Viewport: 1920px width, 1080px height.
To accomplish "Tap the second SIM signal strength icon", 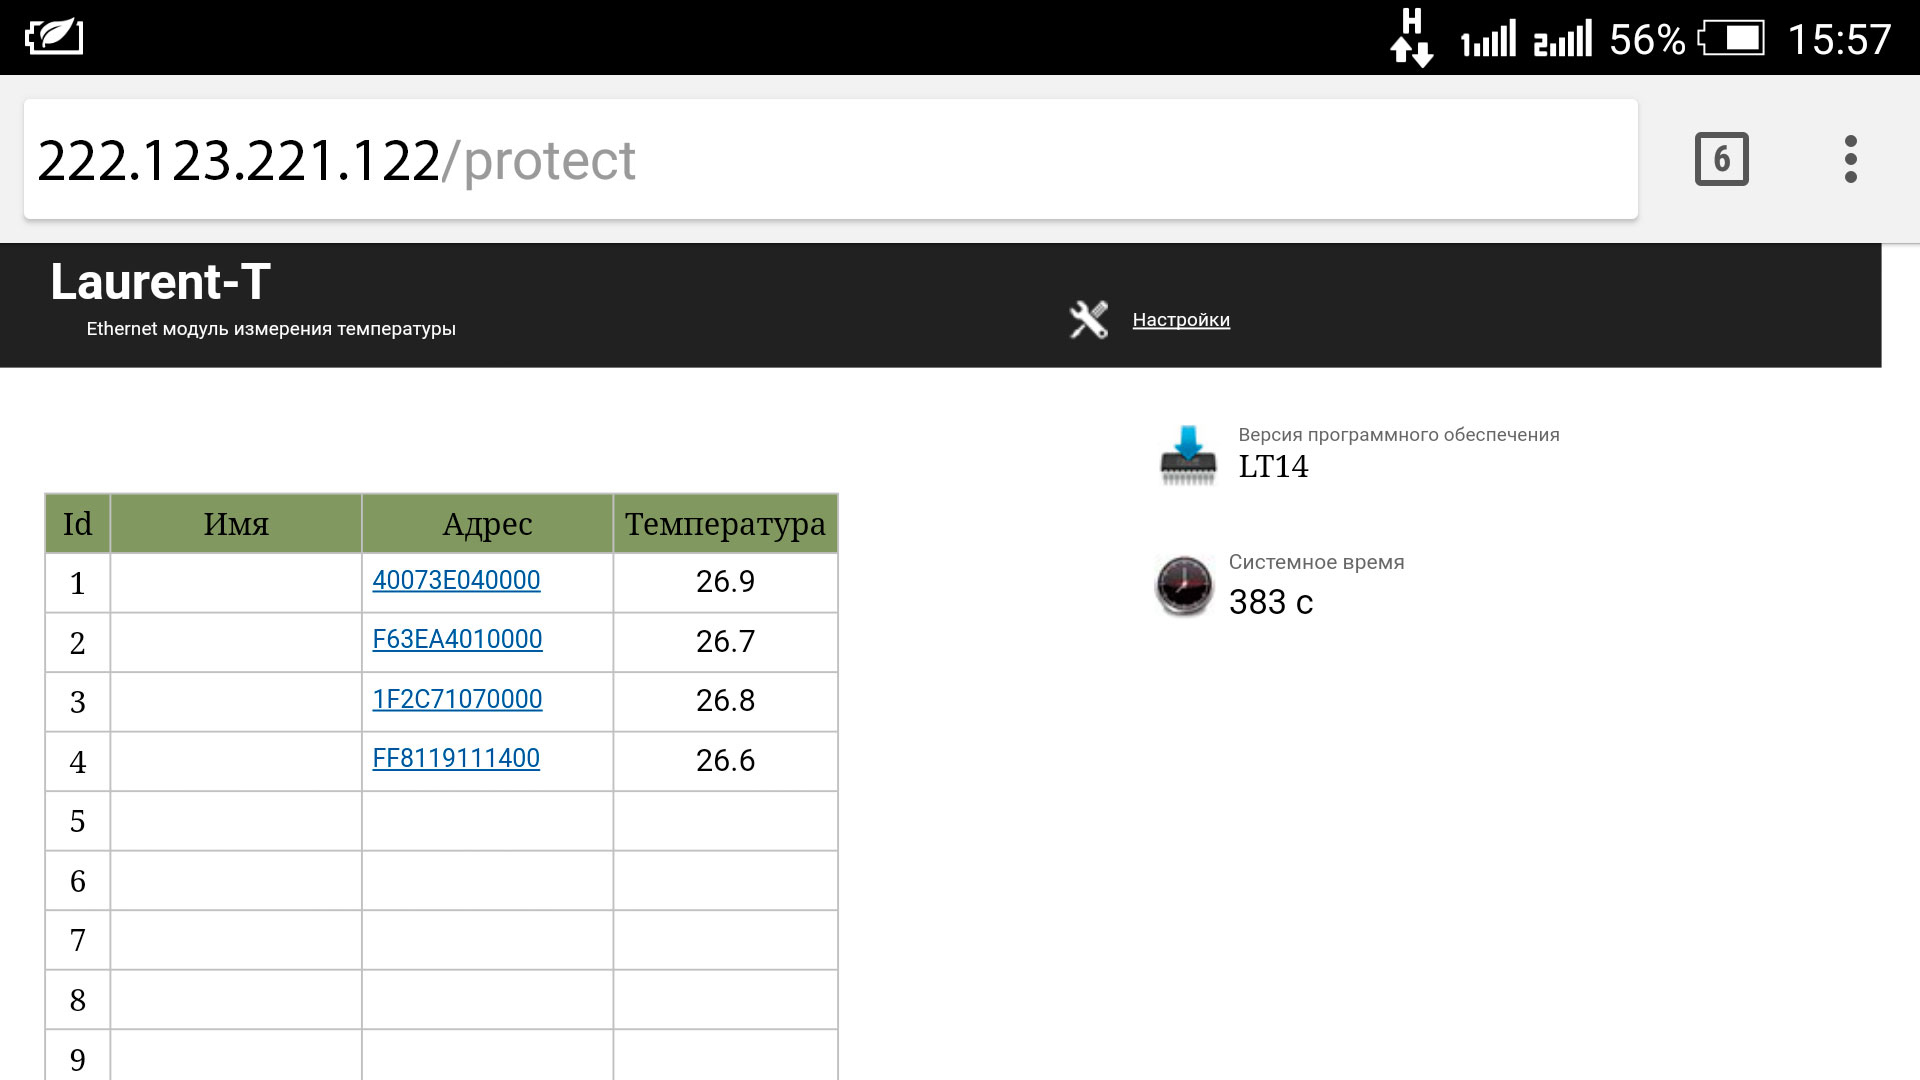I will click(x=1562, y=40).
